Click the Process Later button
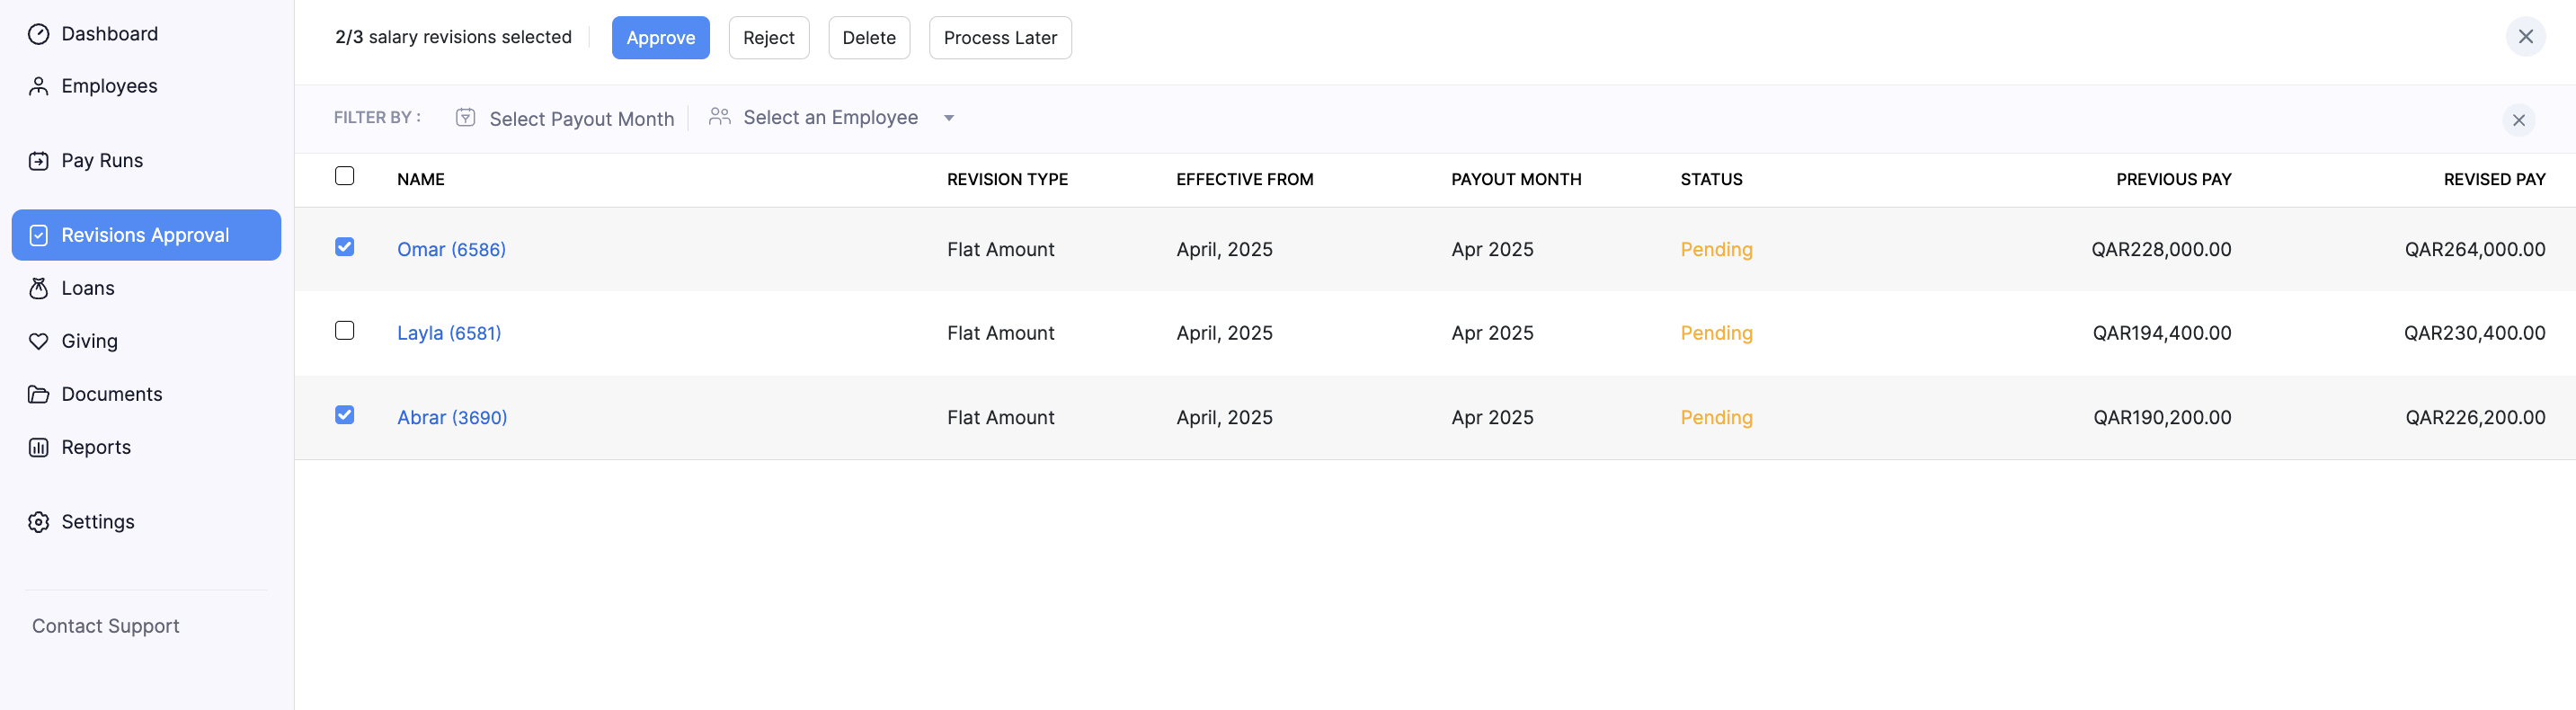This screenshot has width=2576, height=710. coord(999,38)
